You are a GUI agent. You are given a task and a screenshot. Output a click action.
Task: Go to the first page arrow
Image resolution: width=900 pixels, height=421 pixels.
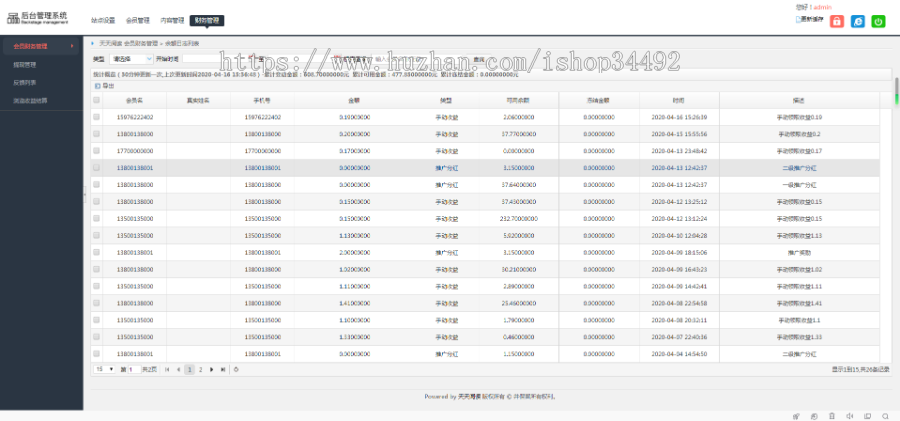[167, 369]
